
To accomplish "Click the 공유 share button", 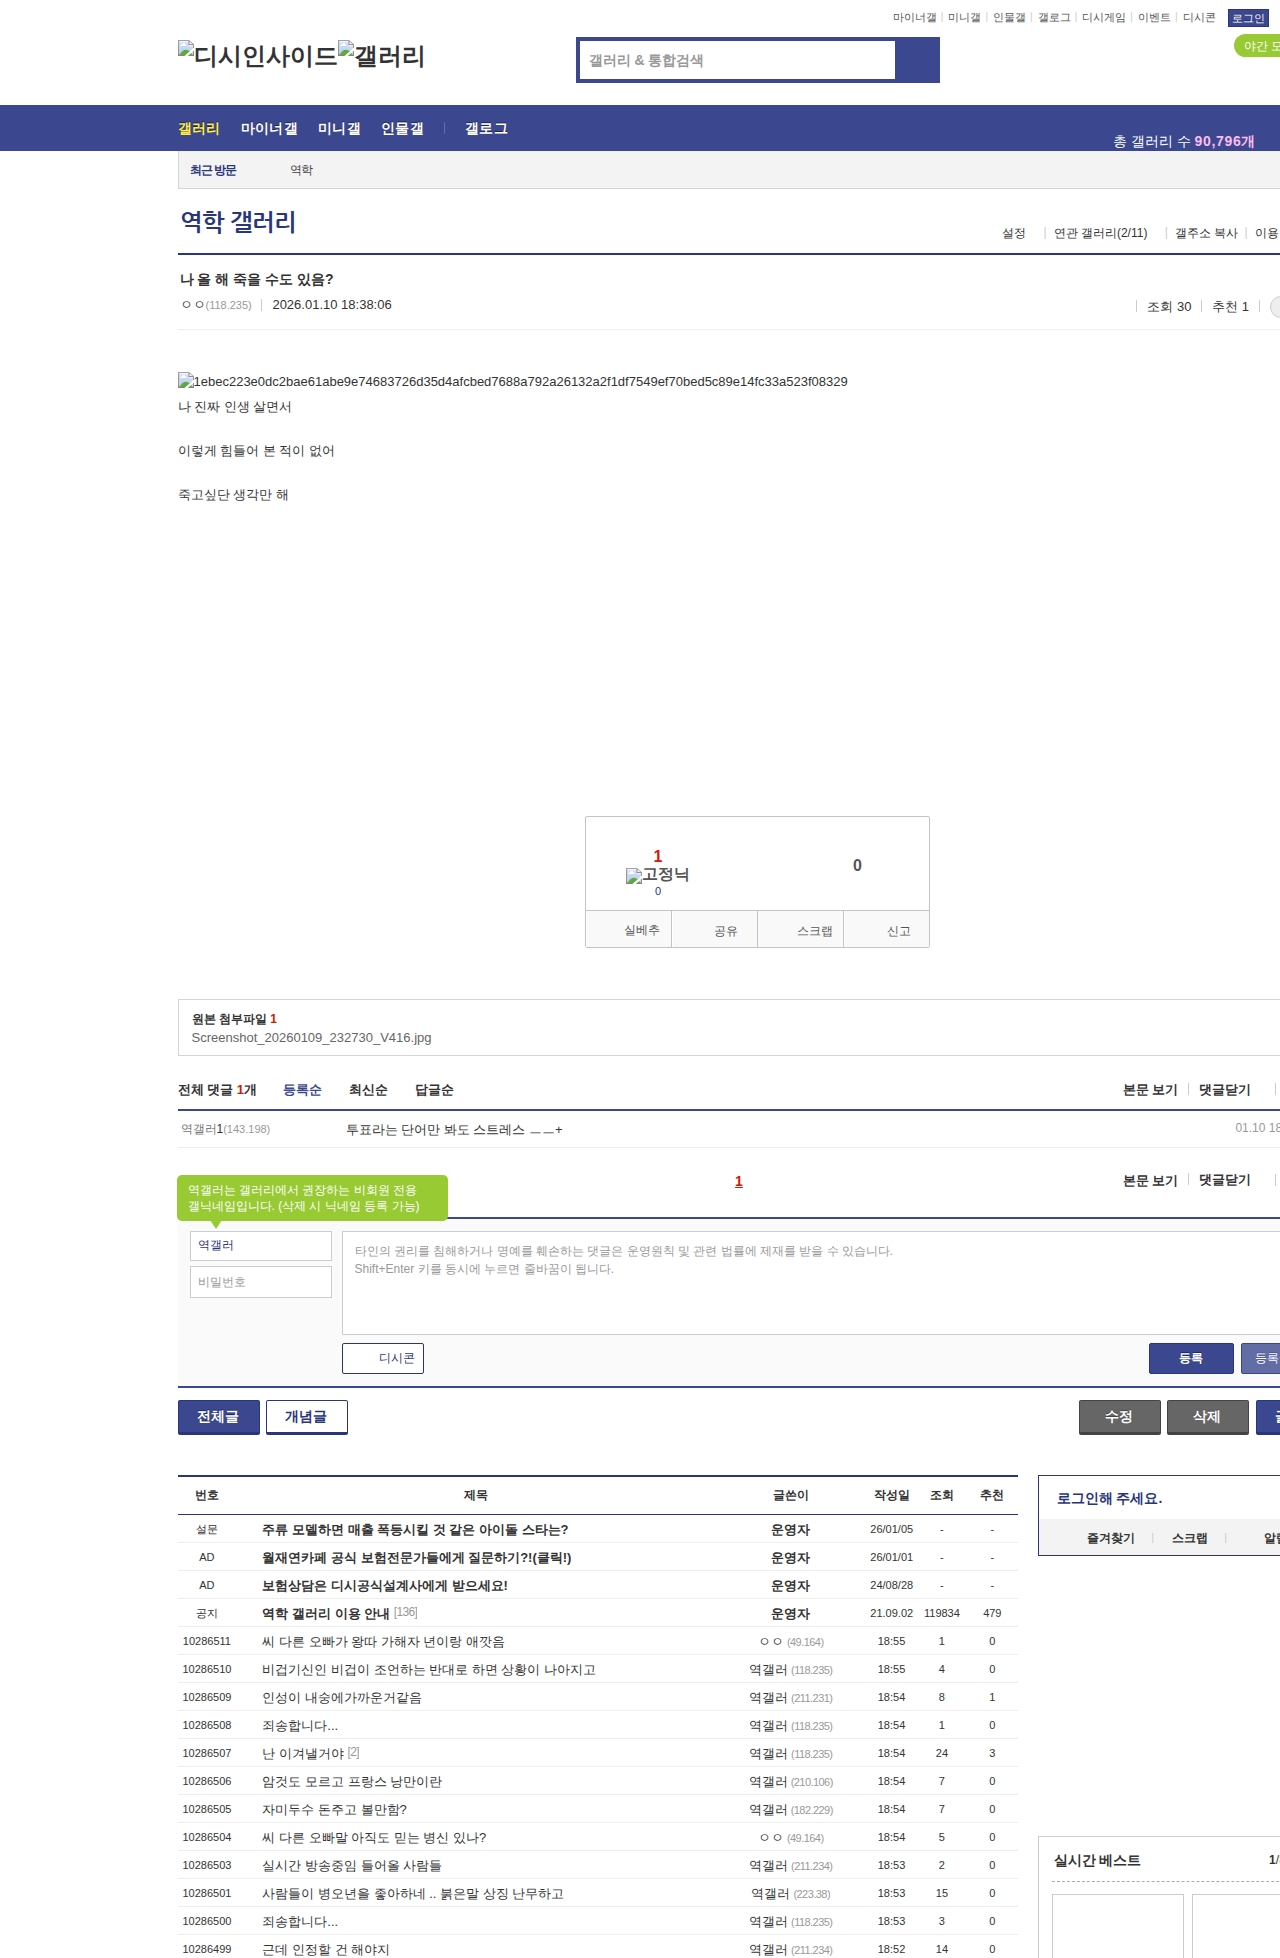I will (x=725, y=931).
